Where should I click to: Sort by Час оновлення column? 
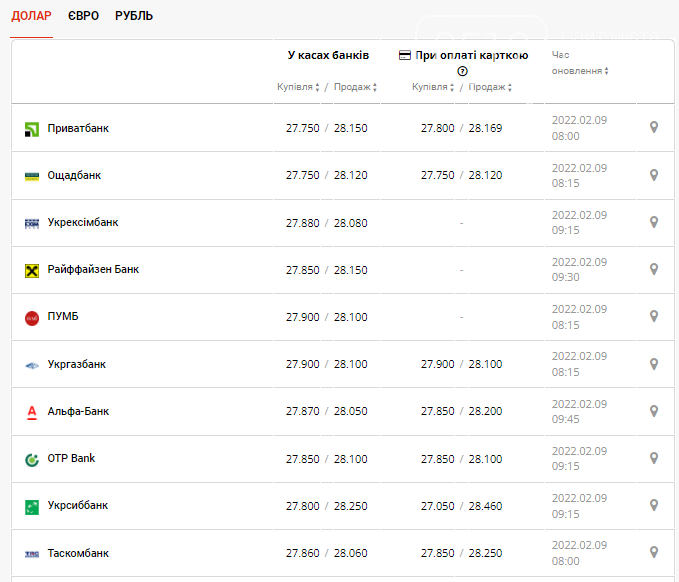point(580,63)
